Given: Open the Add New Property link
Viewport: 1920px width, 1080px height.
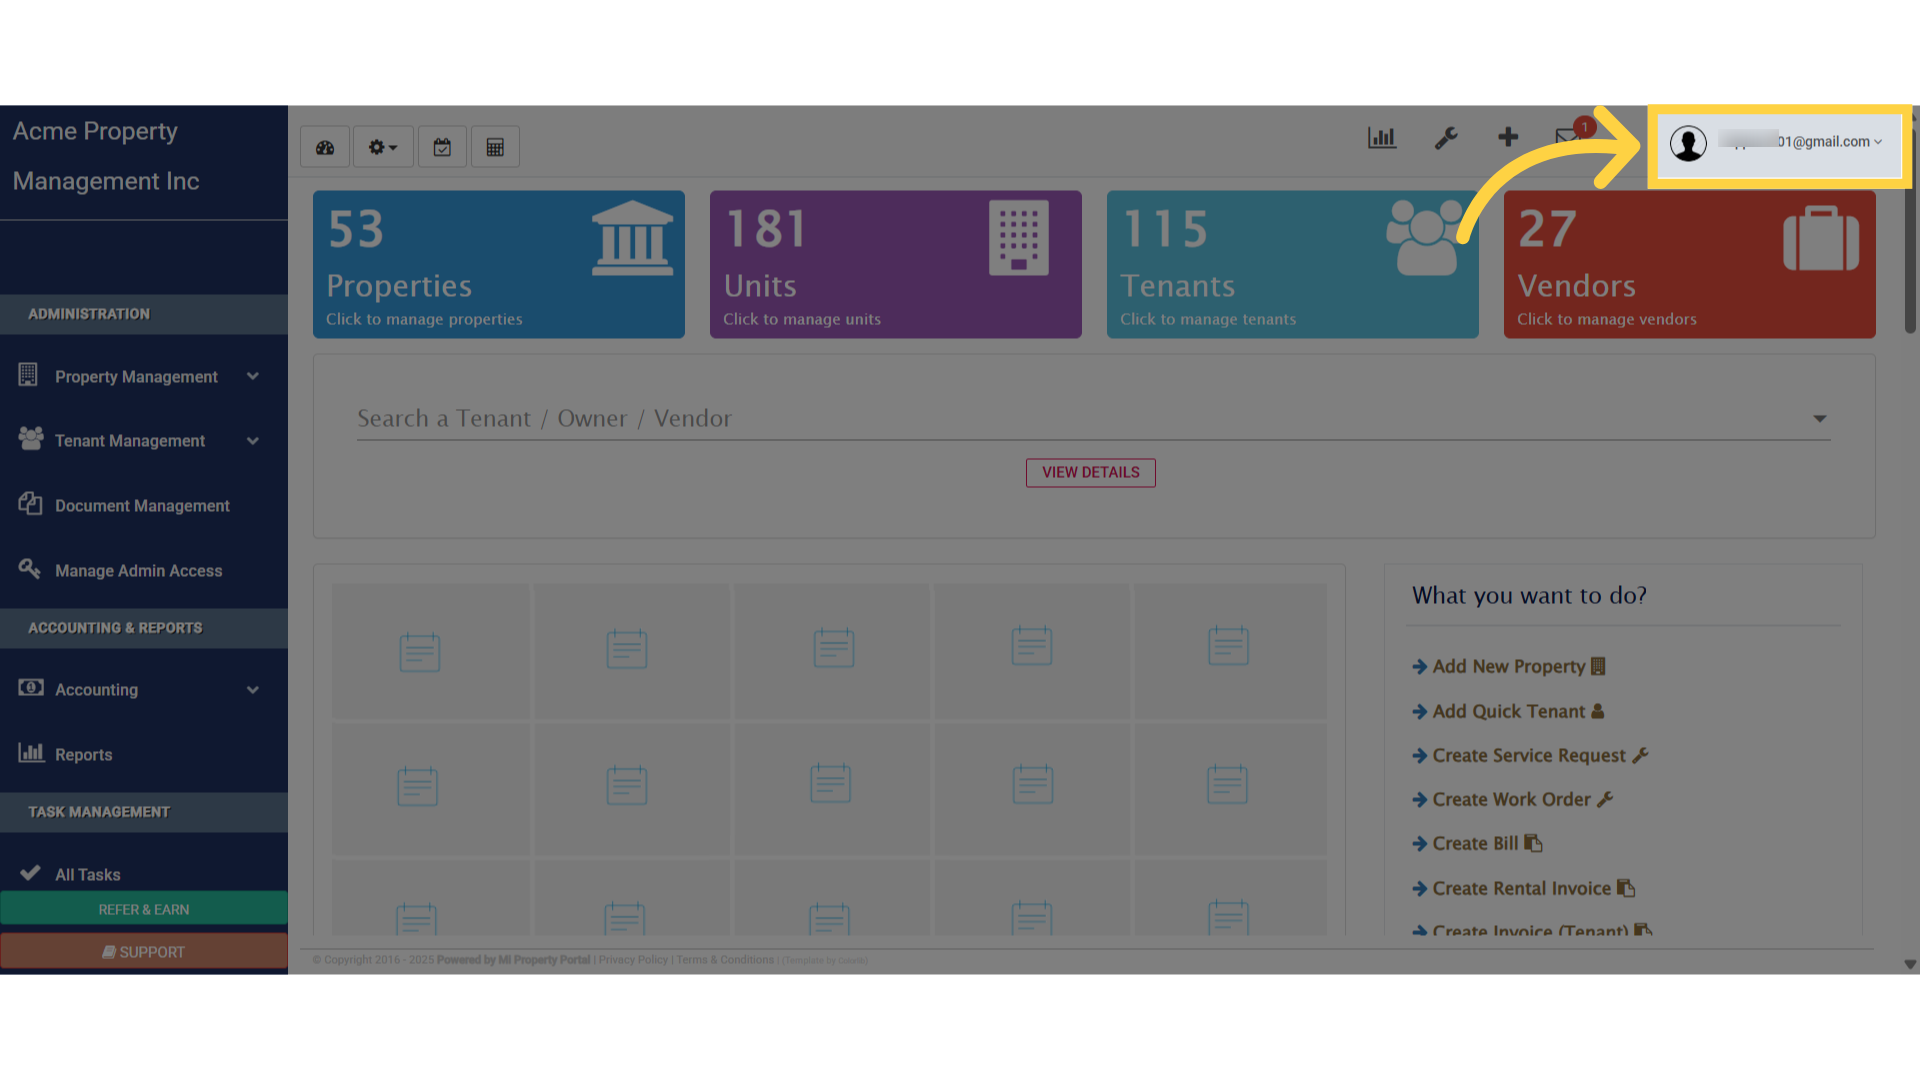Looking at the screenshot, I should coord(1508,666).
